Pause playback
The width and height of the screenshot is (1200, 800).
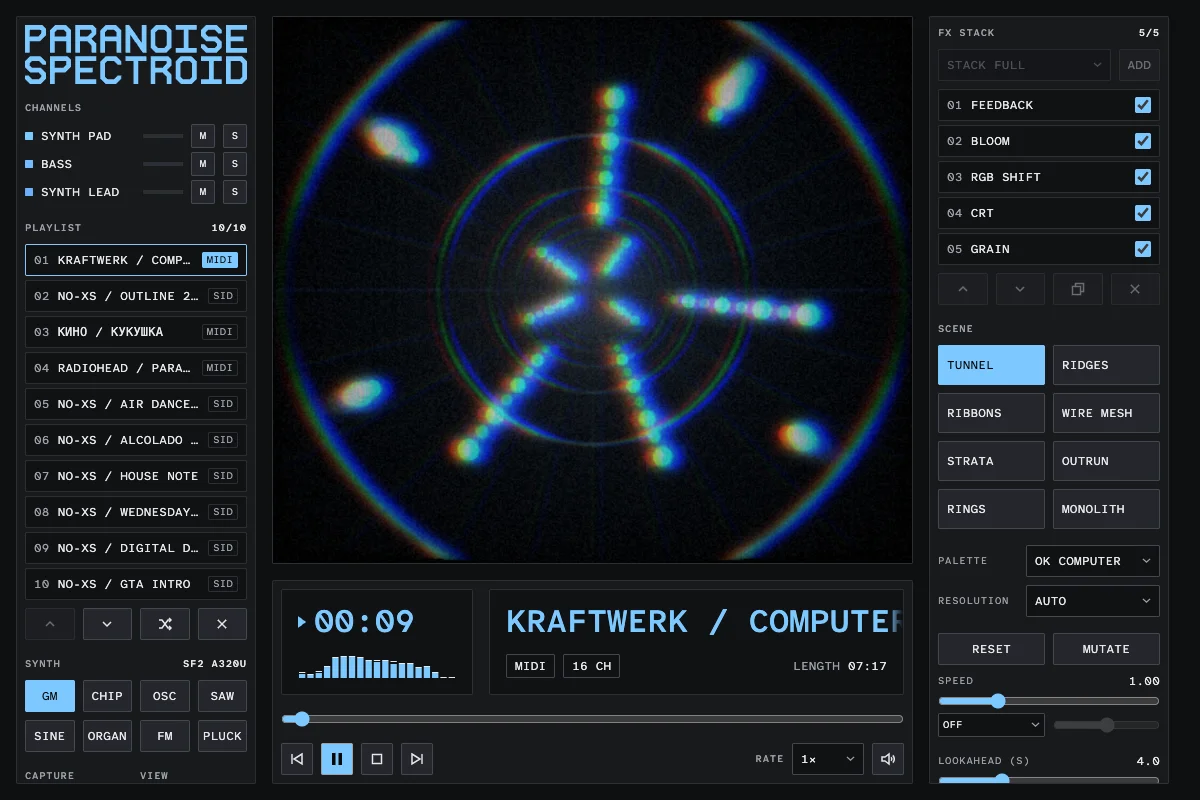click(x=337, y=759)
